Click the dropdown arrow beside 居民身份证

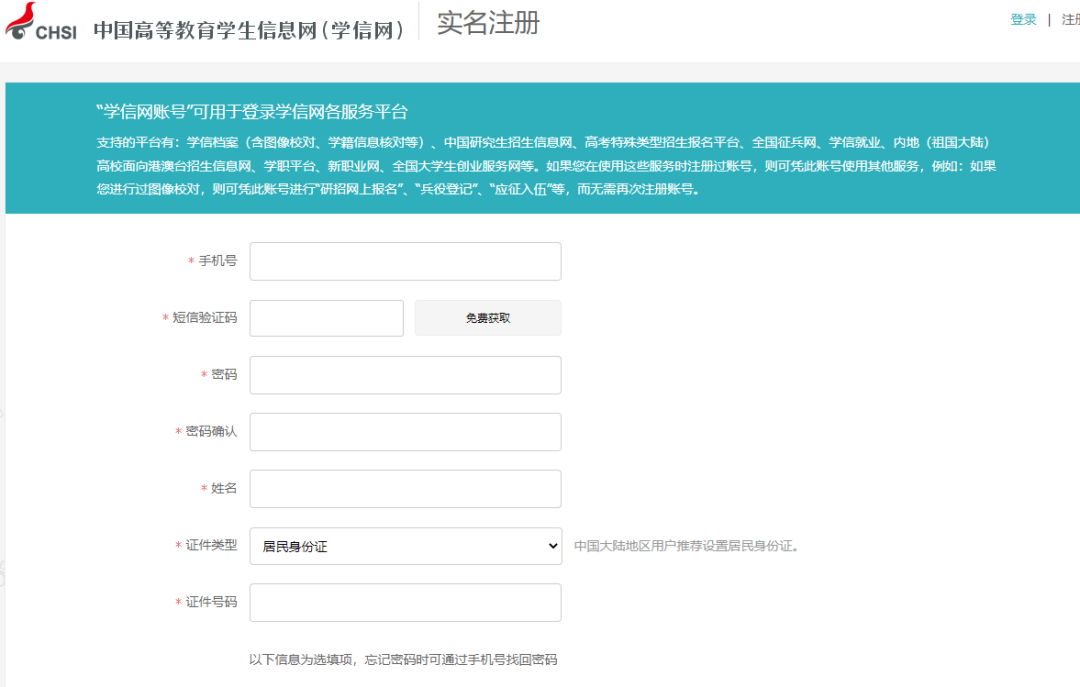tap(549, 545)
